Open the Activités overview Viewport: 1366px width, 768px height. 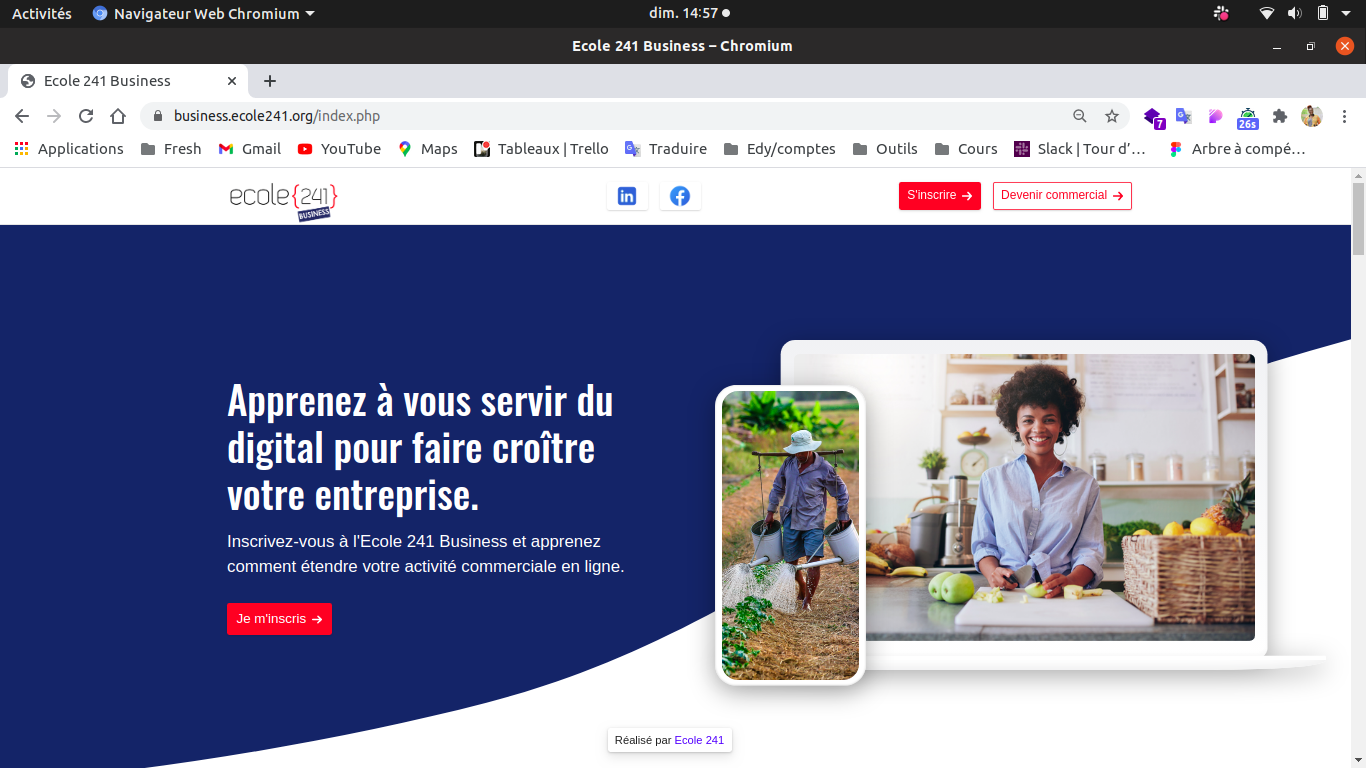[x=42, y=13]
